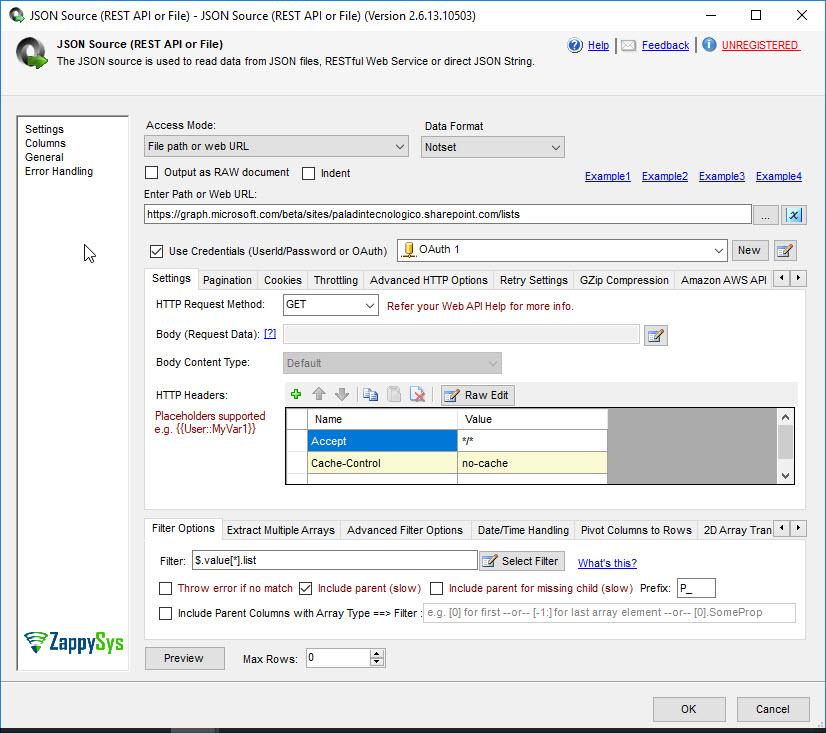
Task: Click the copy headers icon
Action: (370, 394)
